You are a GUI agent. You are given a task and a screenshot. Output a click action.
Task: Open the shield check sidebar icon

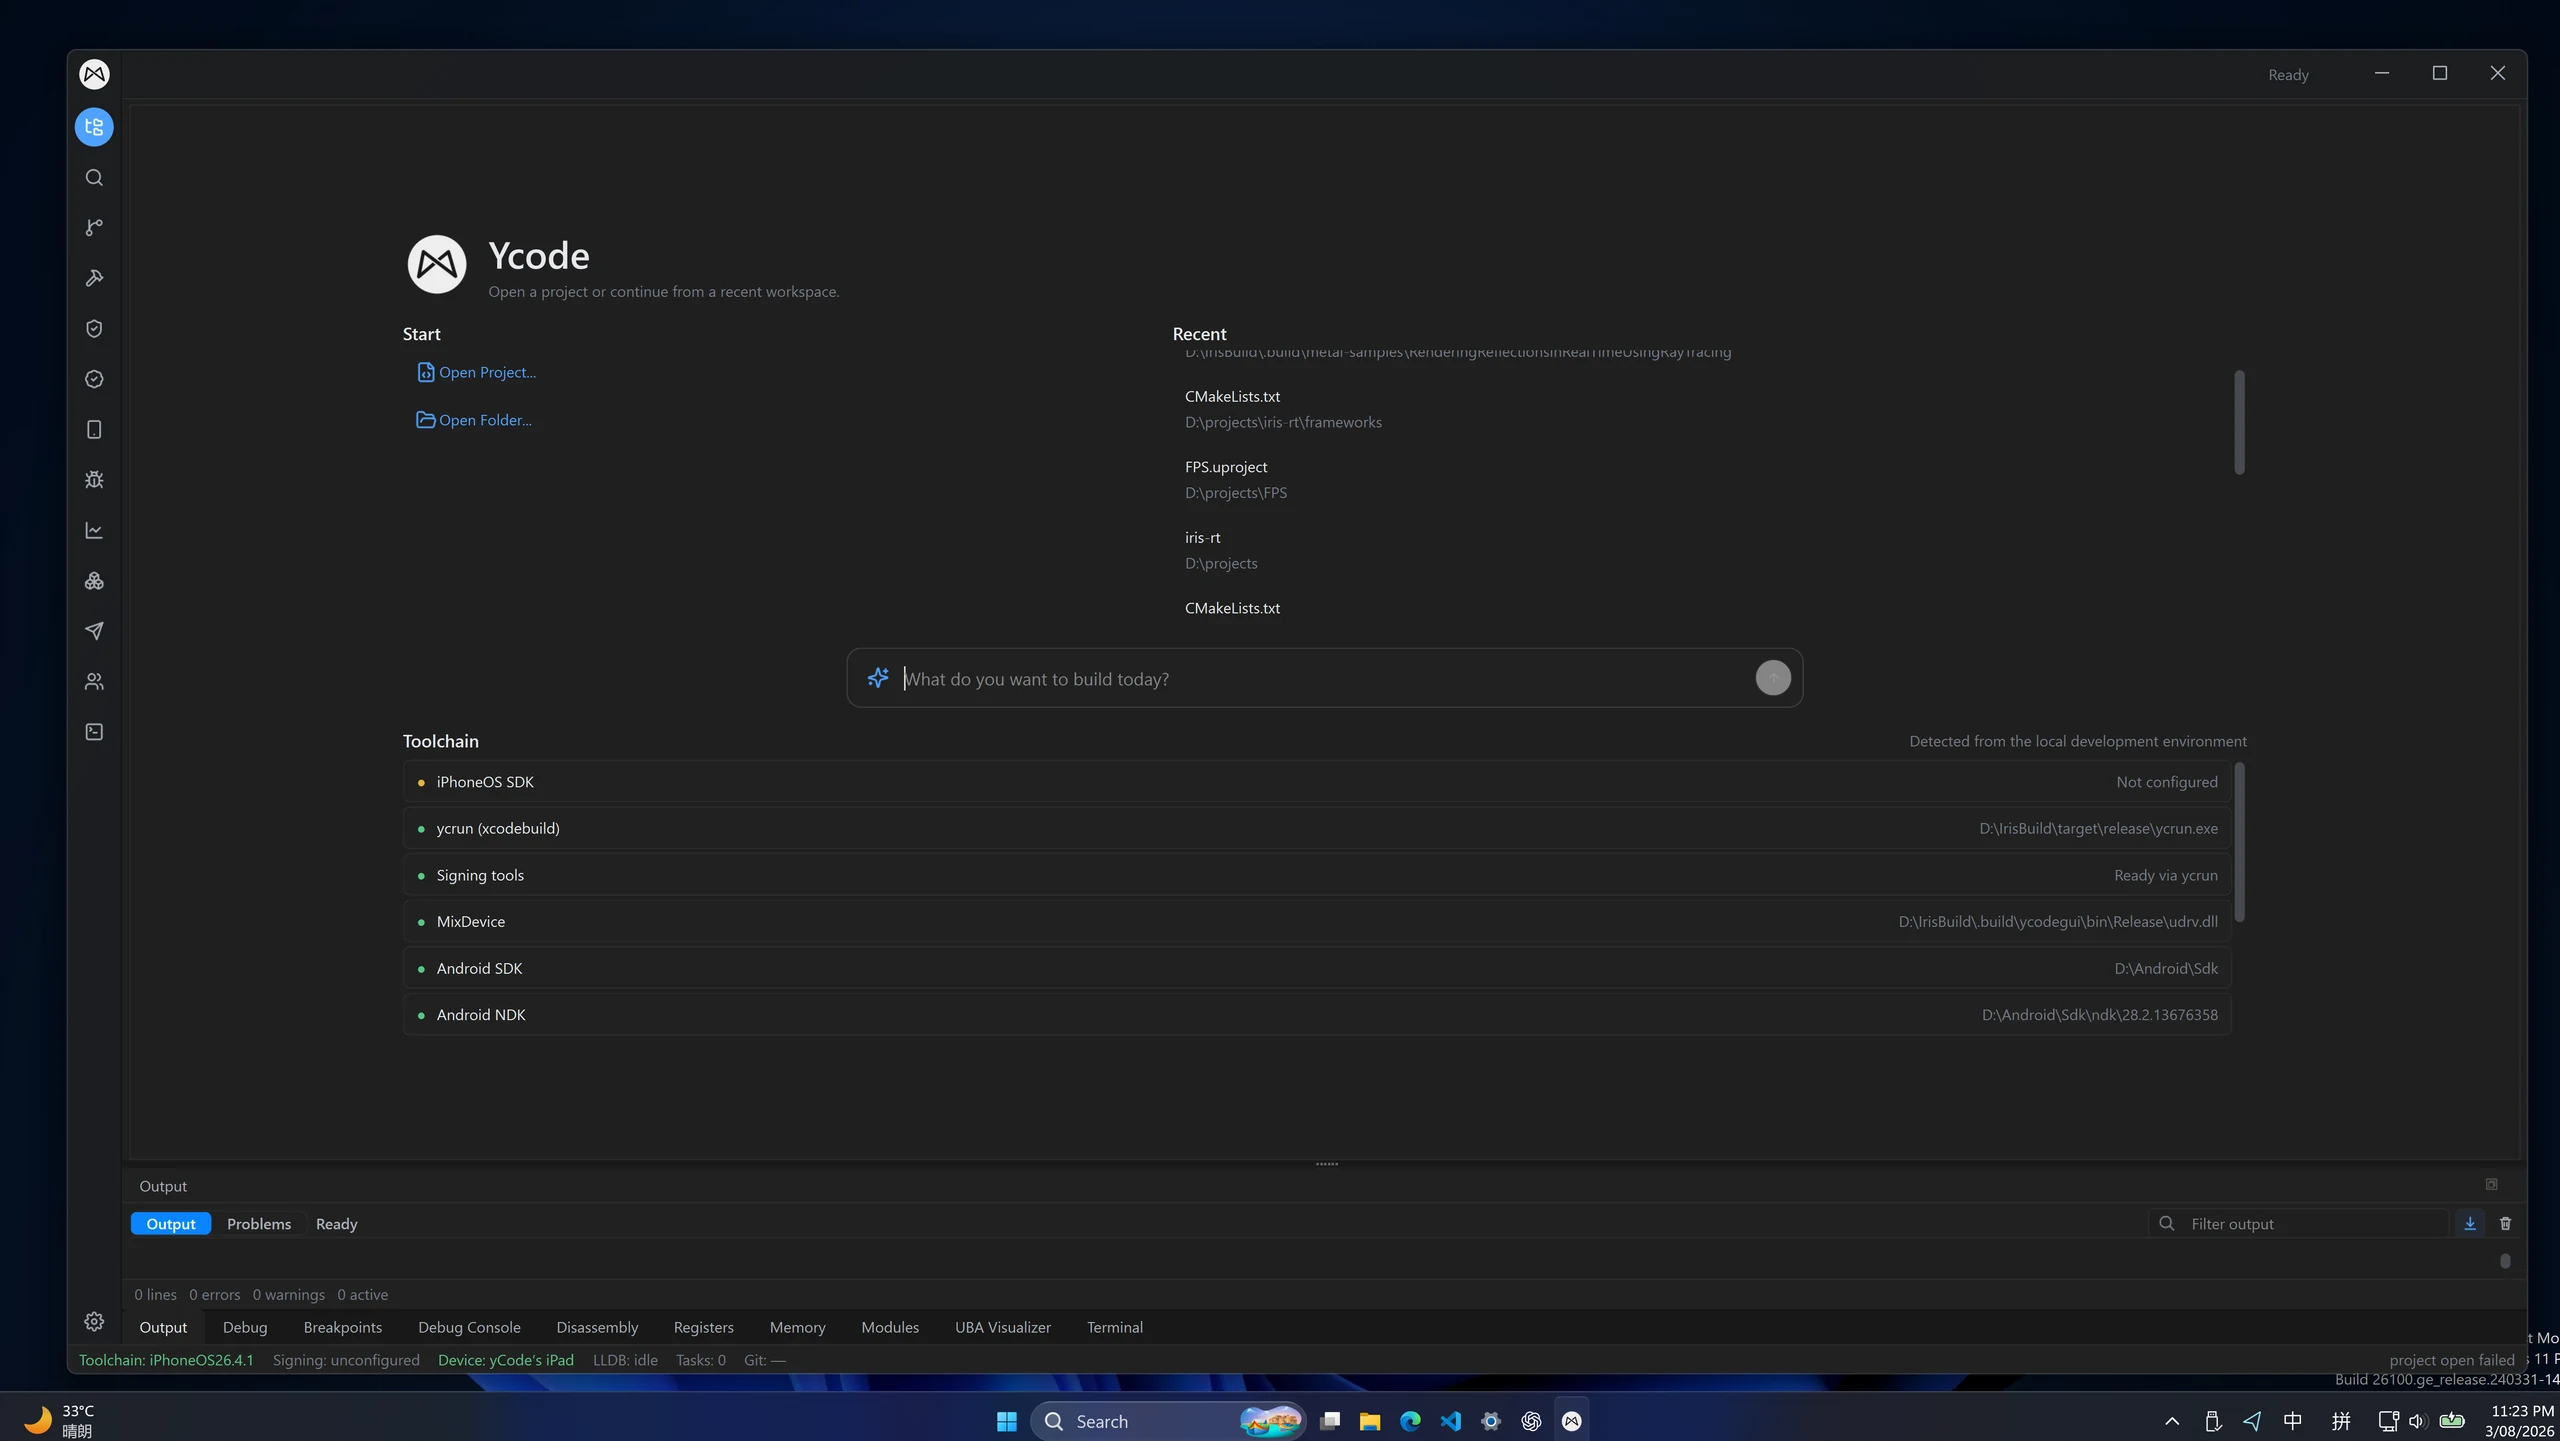(94, 329)
